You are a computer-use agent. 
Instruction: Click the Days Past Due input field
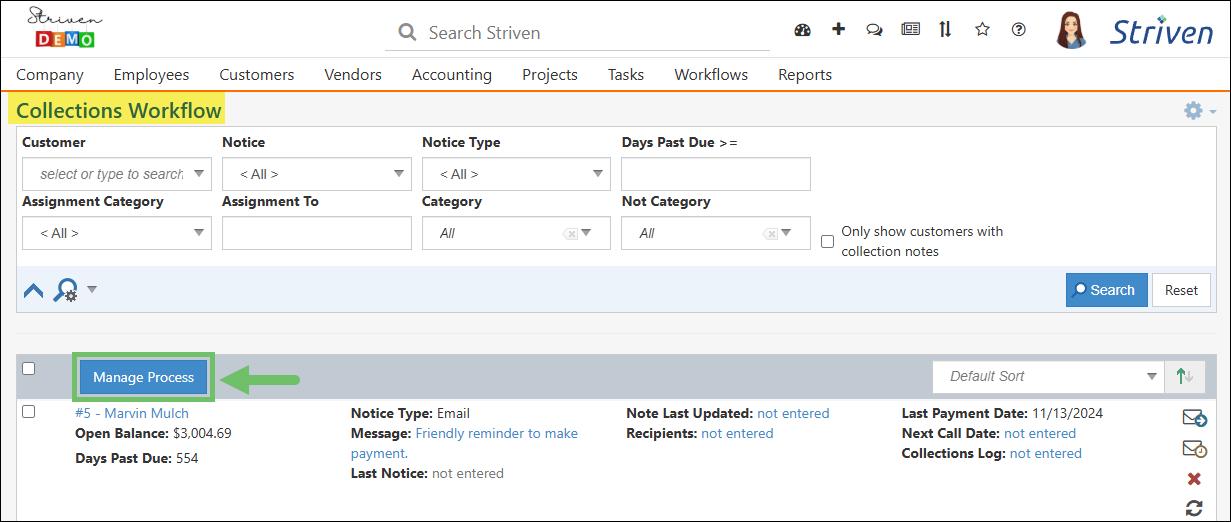click(x=716, y=174)
